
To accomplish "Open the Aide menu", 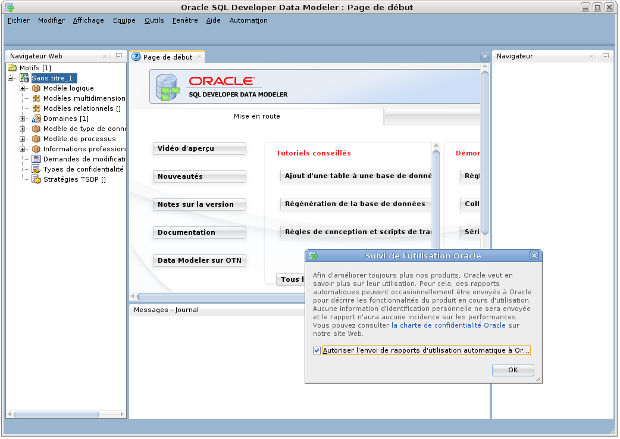I will (x=213, y=21).
